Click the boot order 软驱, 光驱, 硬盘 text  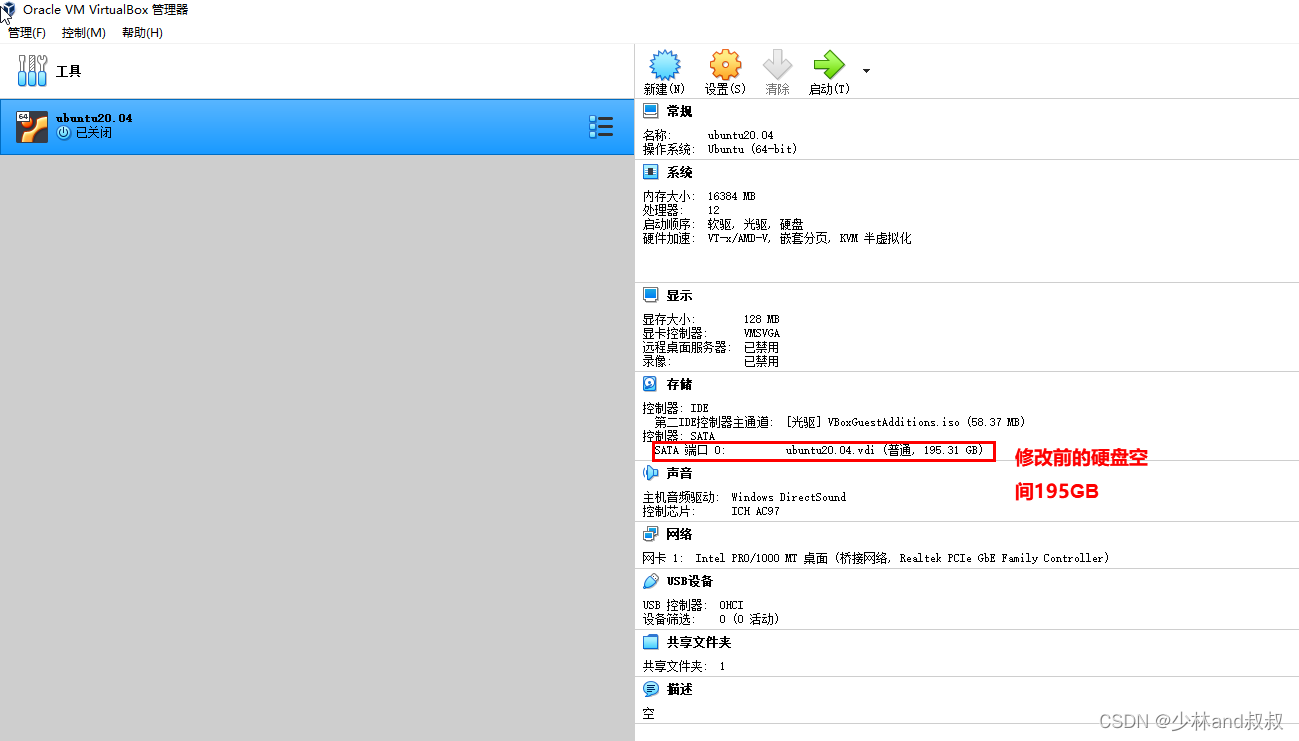[755, 225]
